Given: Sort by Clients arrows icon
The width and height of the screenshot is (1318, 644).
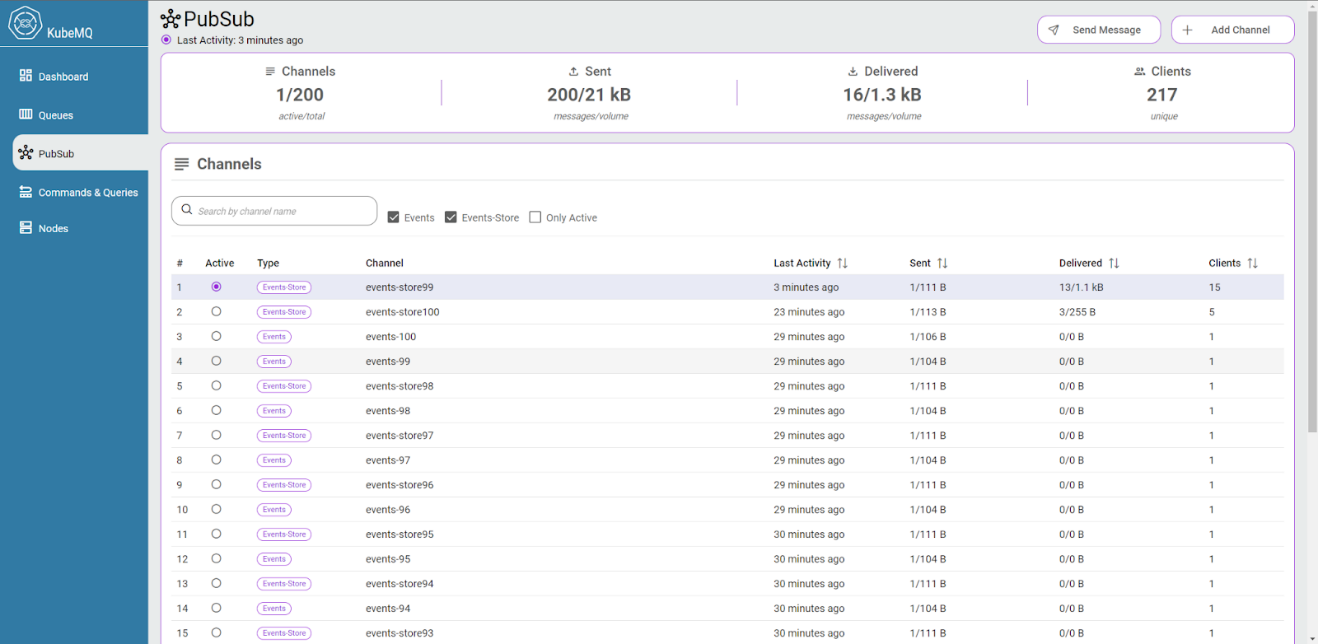Looking at the screenshot, I should (1252, 263).
